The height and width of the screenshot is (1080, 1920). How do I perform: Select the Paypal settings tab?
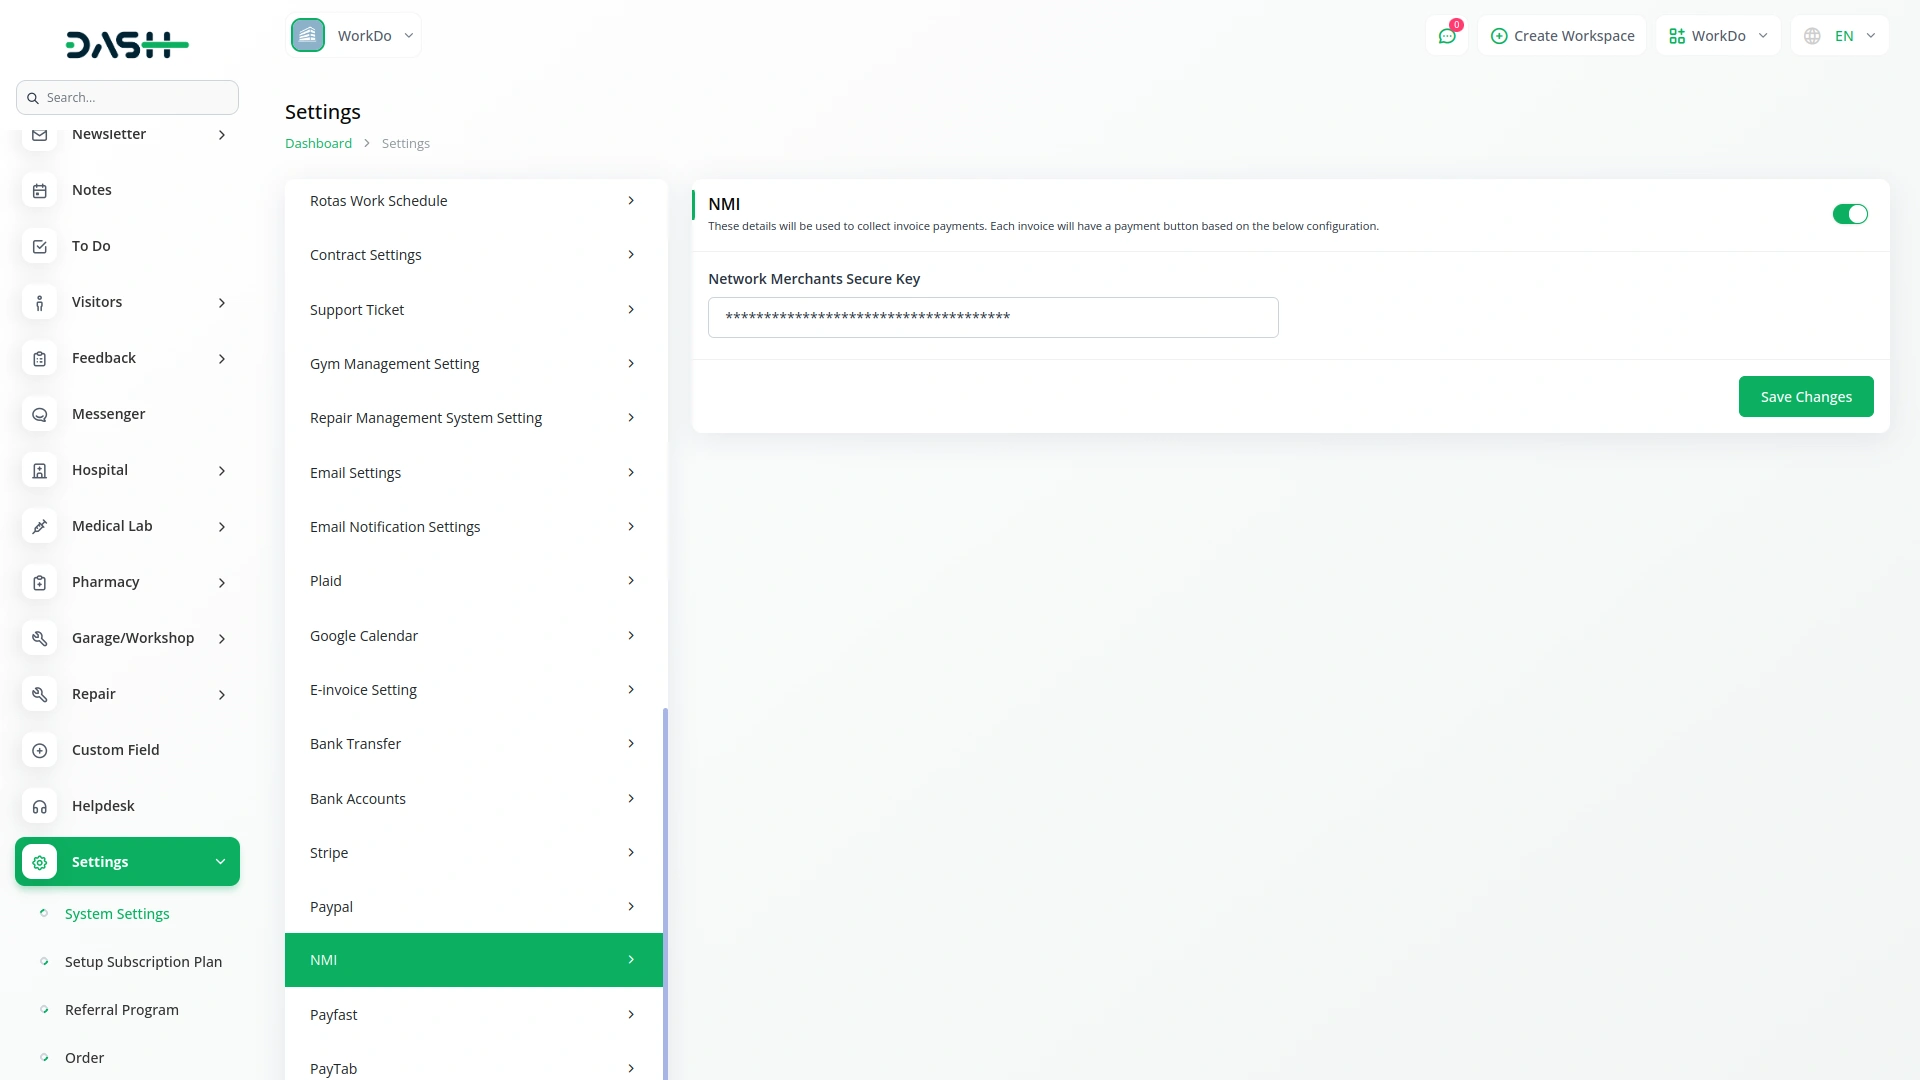point(473,907)
